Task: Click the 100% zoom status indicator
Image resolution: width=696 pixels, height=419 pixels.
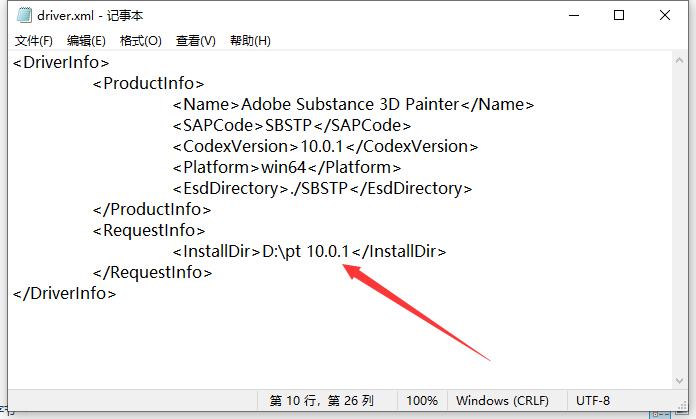Action: pyautogui.click(x=422, y=400)
